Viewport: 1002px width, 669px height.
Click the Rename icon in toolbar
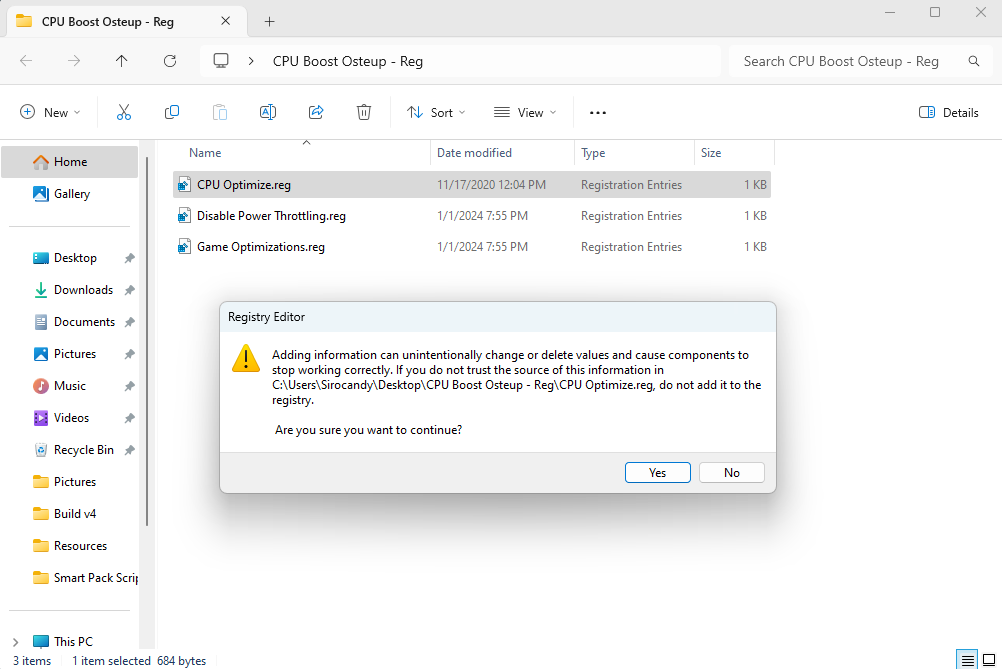point(268,113)
